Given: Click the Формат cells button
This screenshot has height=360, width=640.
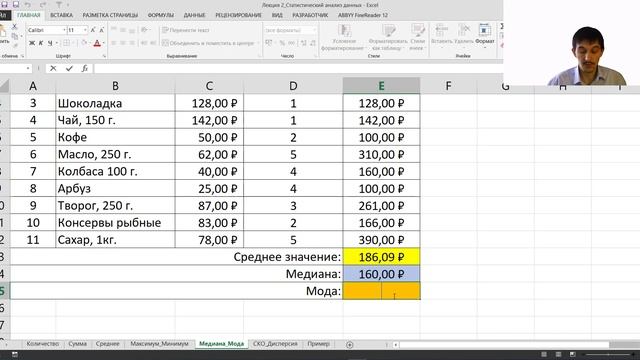Looking at the screenshot, I should pyautogui.click(x=485, y=36).
